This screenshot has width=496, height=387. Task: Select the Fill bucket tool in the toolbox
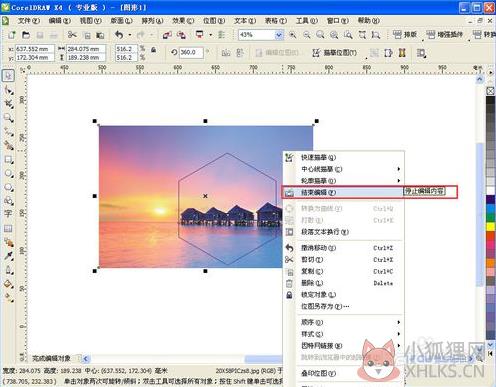pyautogui.click(x=8, y=284)
